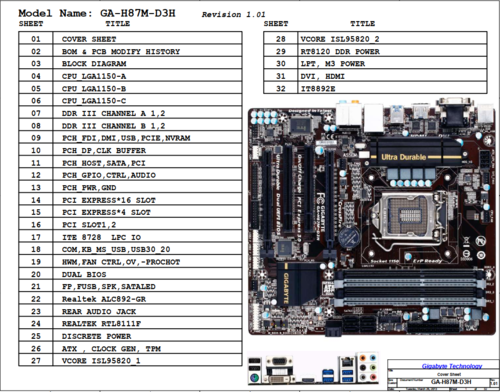Click sheet number 32 cell
The width and height of the screenshot is (500, 392).
(x=281, y=89)
